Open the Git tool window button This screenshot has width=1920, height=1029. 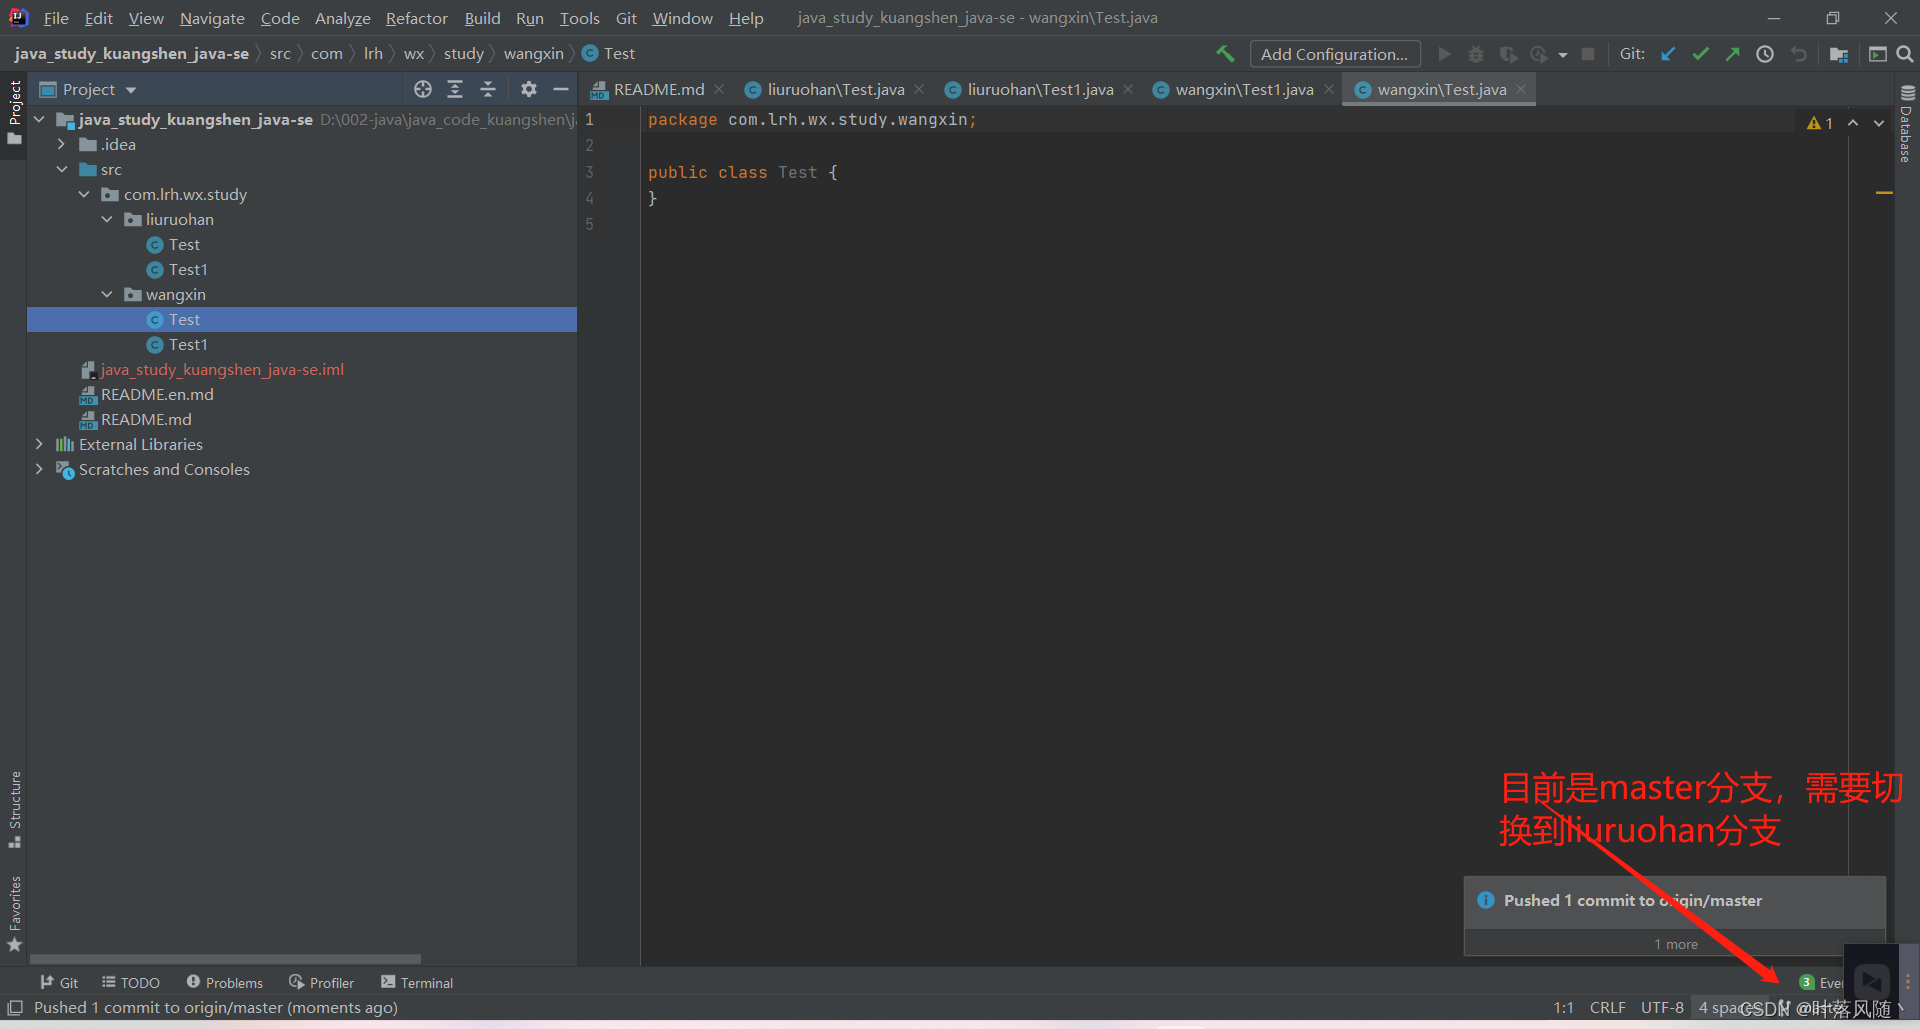click(x=59, y=983)
